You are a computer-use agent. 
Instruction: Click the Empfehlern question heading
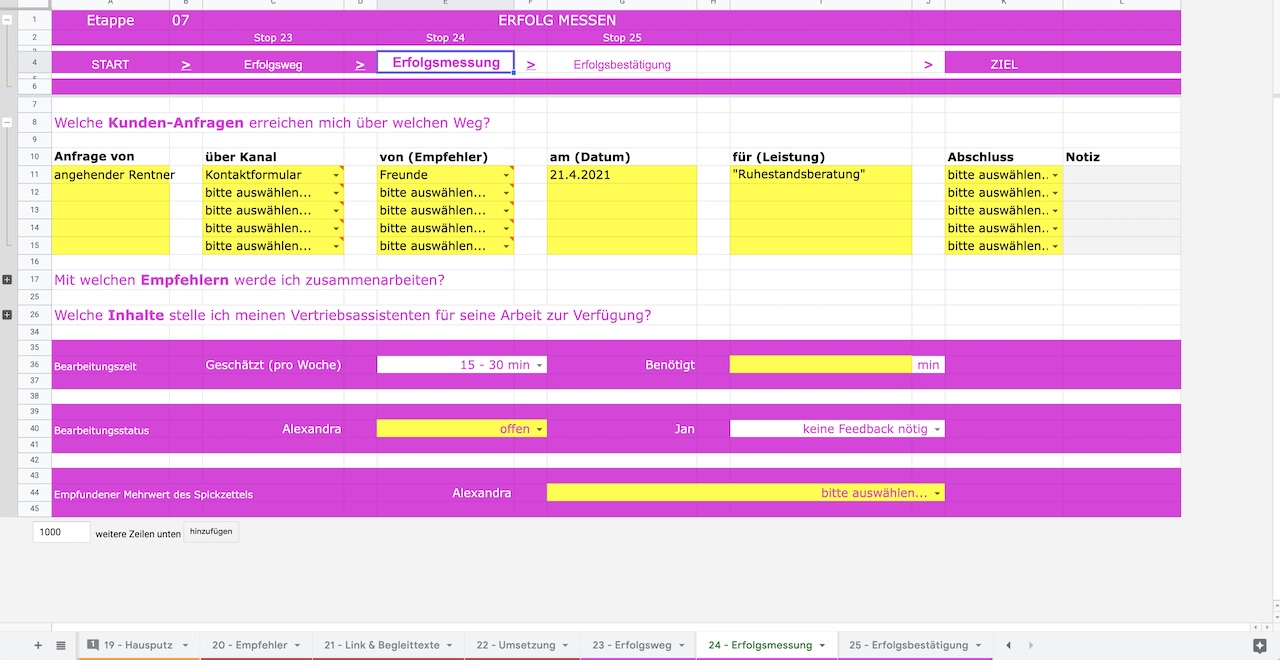pyautogui.click(x=249, y=280)
